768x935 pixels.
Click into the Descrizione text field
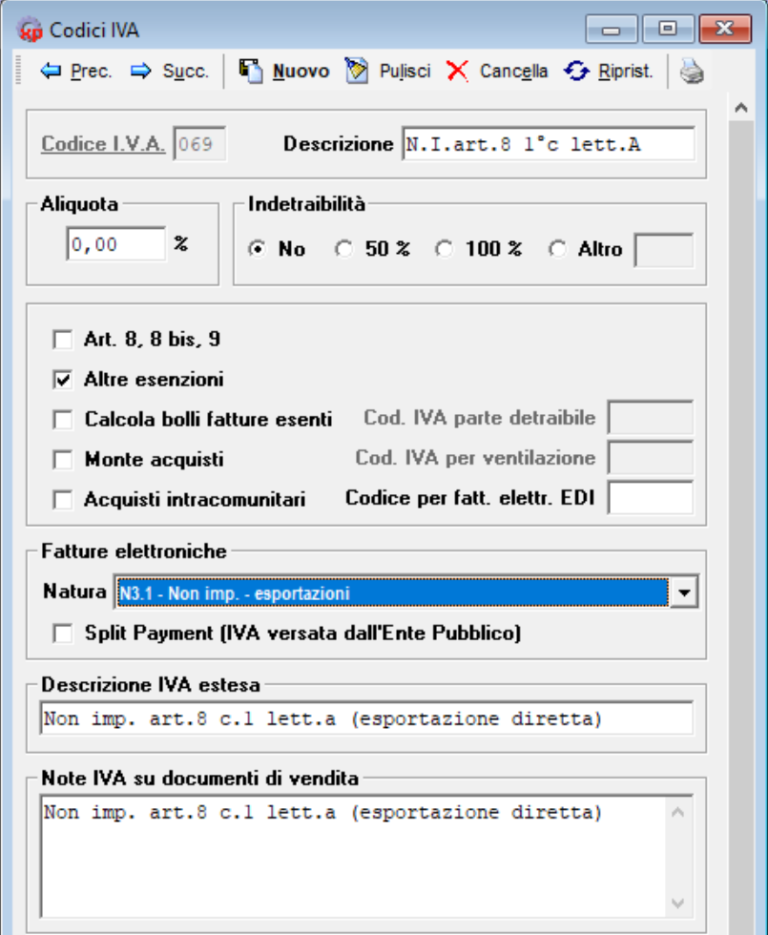pos(547,145)
